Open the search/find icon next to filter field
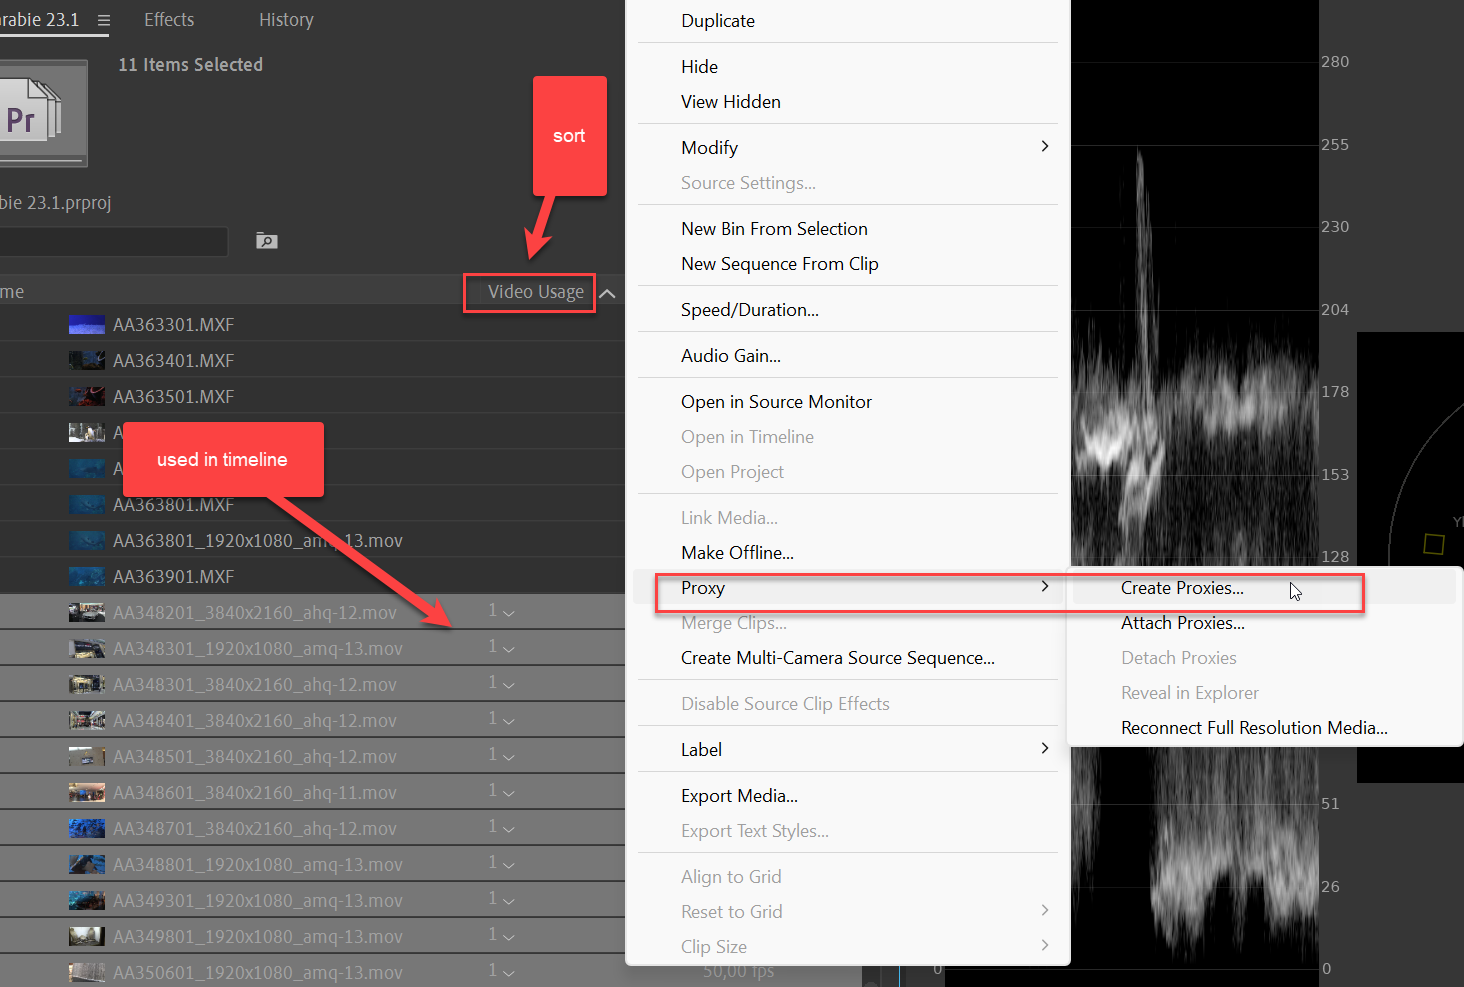 (265, 241)
